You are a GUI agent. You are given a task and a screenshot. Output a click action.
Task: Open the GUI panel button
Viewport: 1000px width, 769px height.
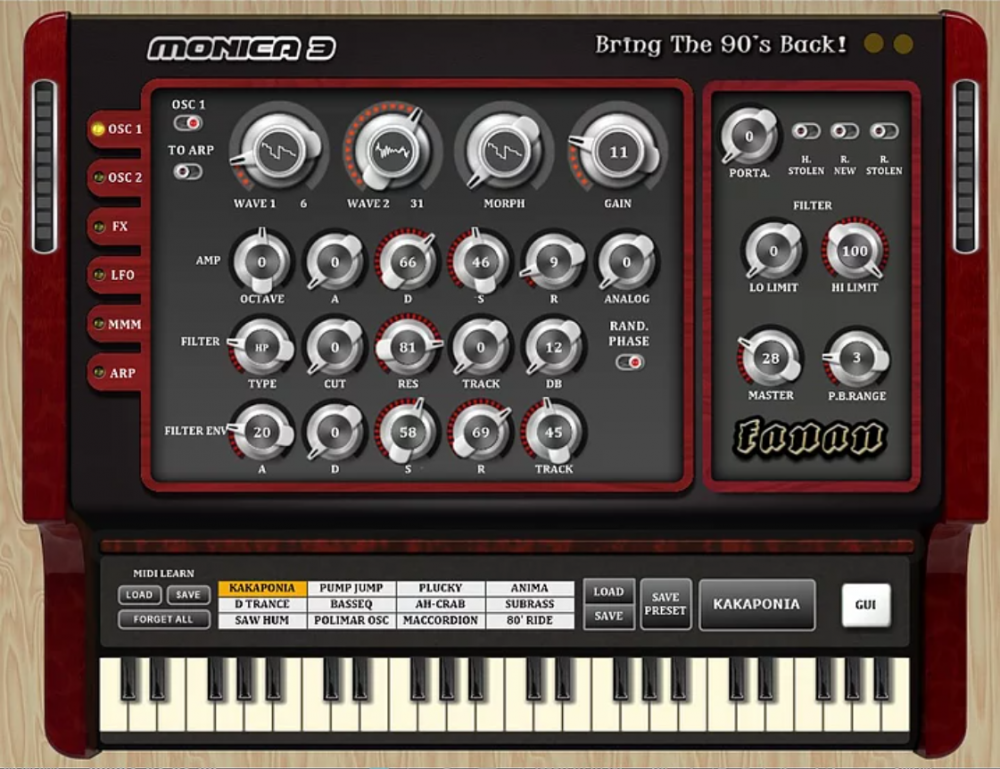[x=866, y=604]
